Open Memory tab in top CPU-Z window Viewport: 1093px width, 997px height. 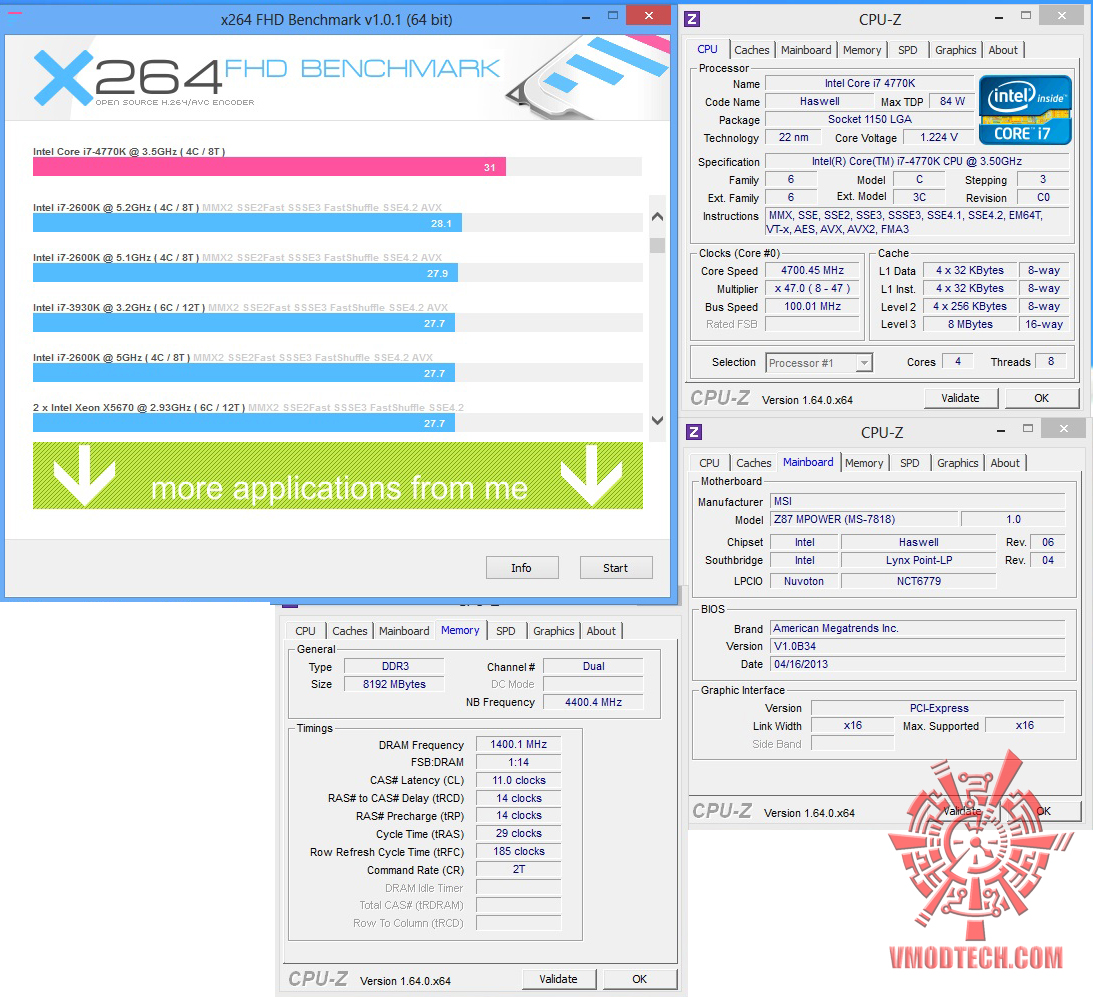tap(862, 50)
